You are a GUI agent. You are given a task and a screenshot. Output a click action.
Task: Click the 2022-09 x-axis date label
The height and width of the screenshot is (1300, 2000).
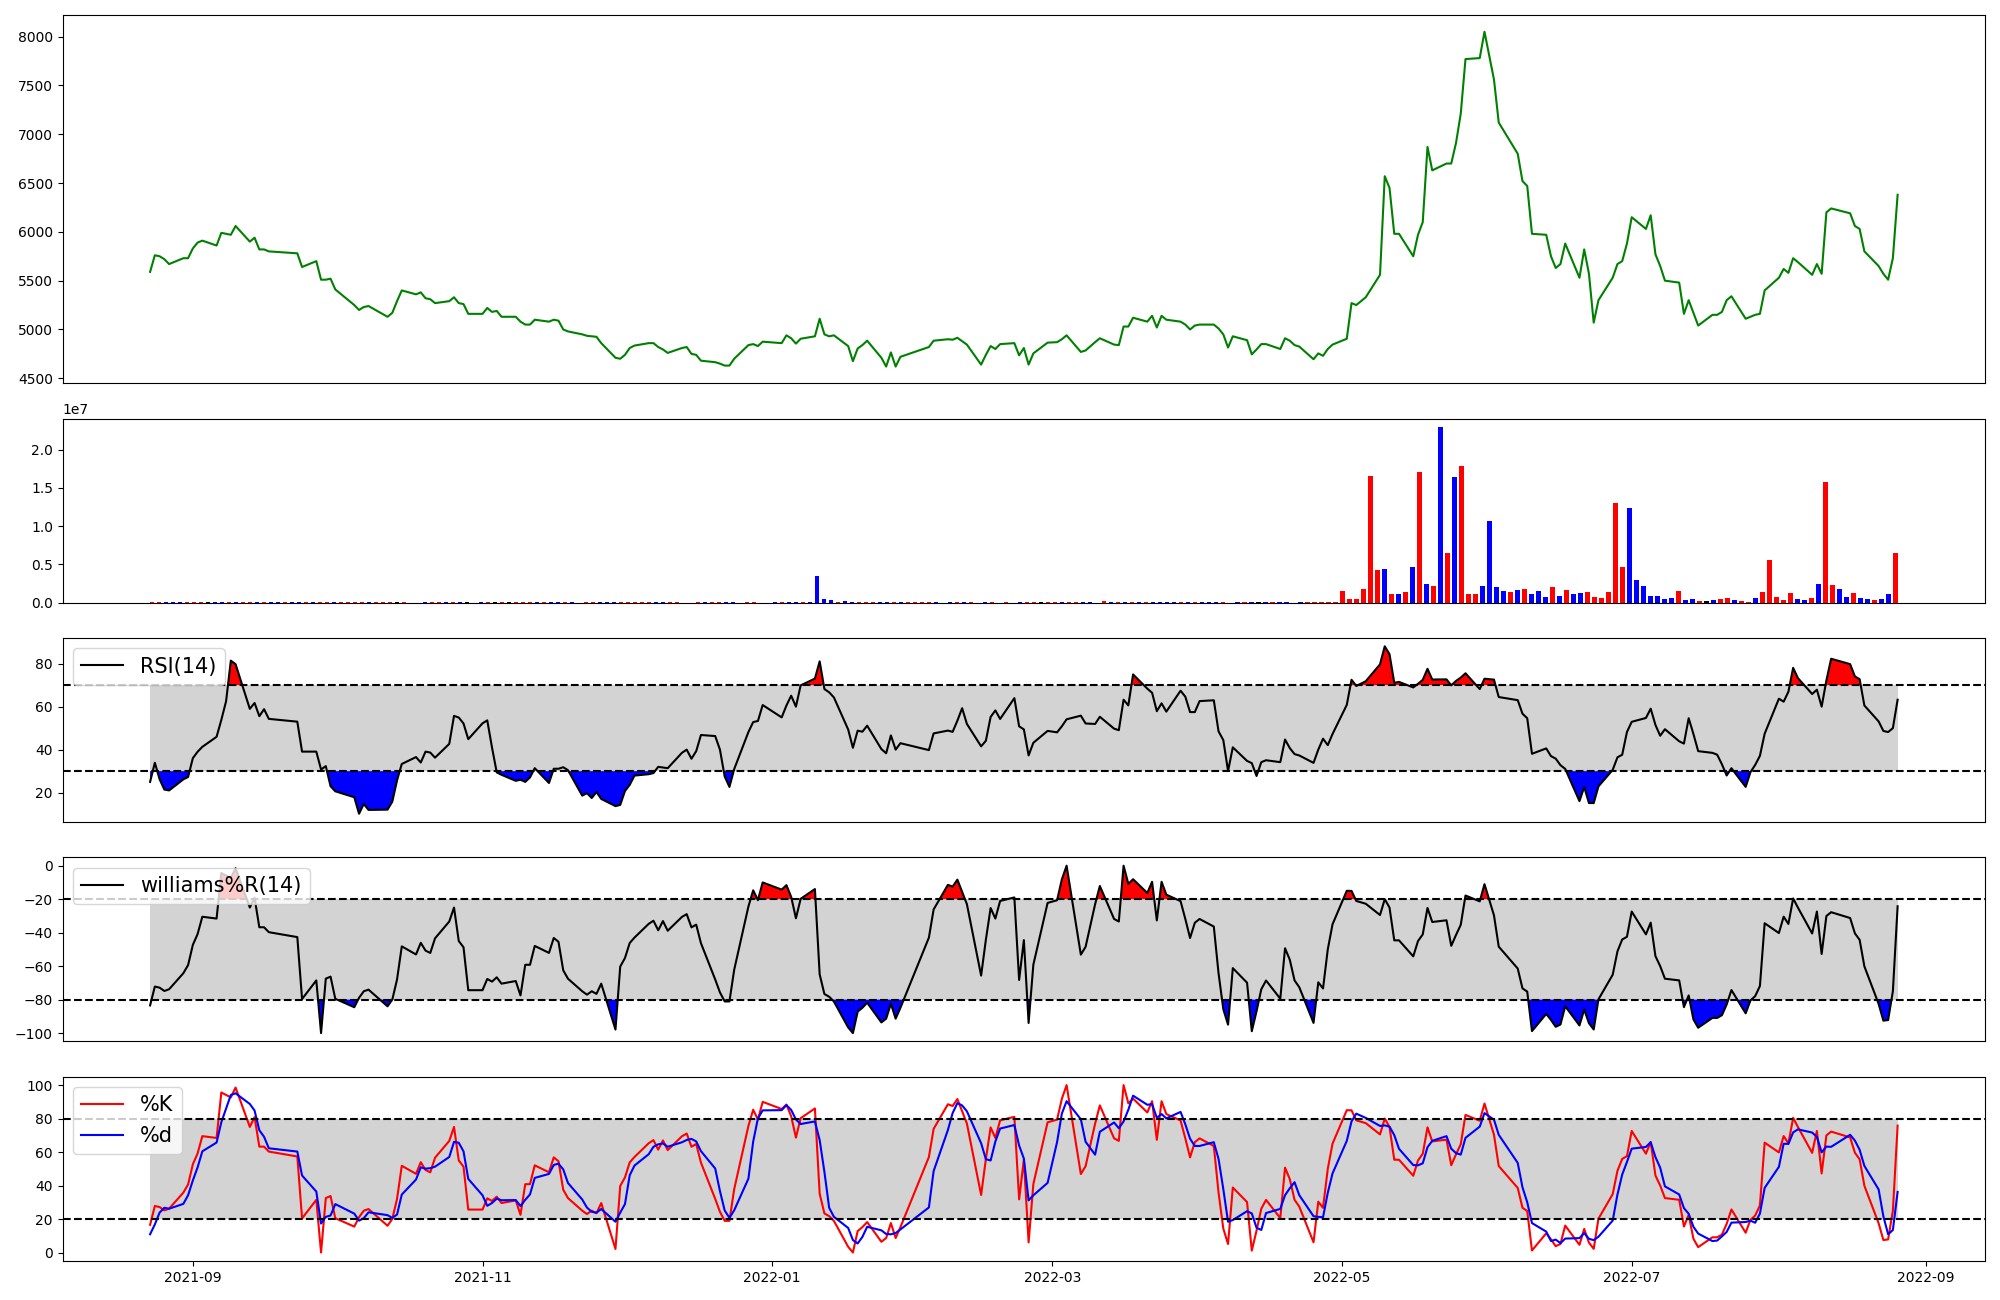click(1926, 1277)
